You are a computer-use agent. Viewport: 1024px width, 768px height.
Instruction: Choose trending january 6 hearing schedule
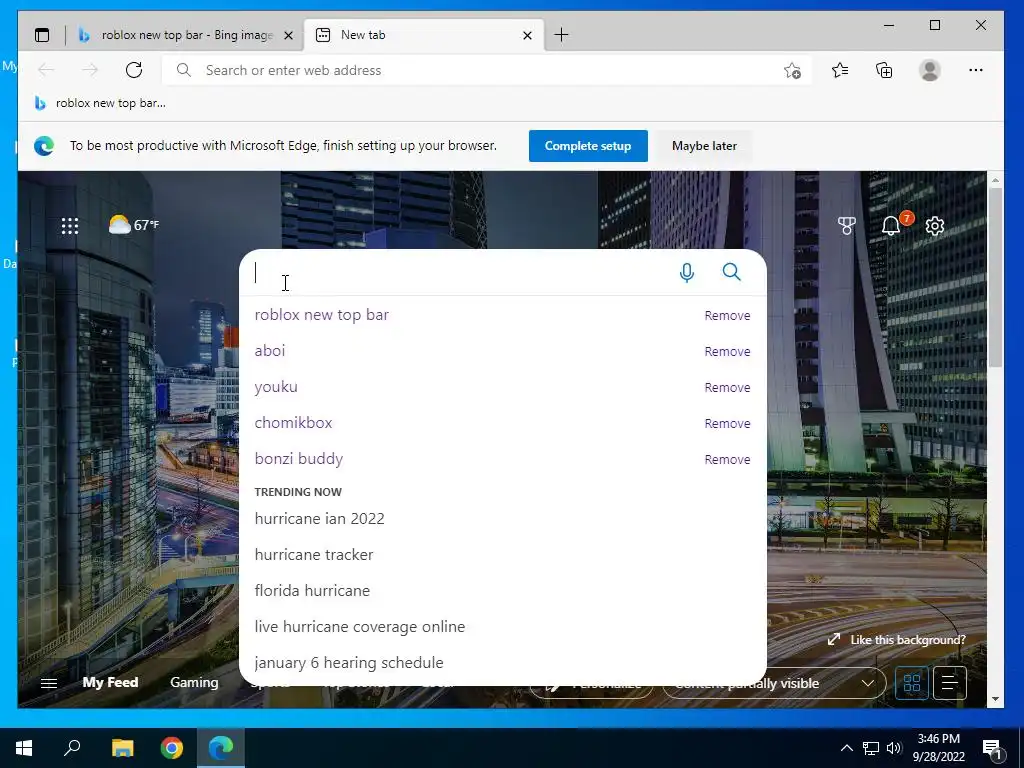[349, 662]
